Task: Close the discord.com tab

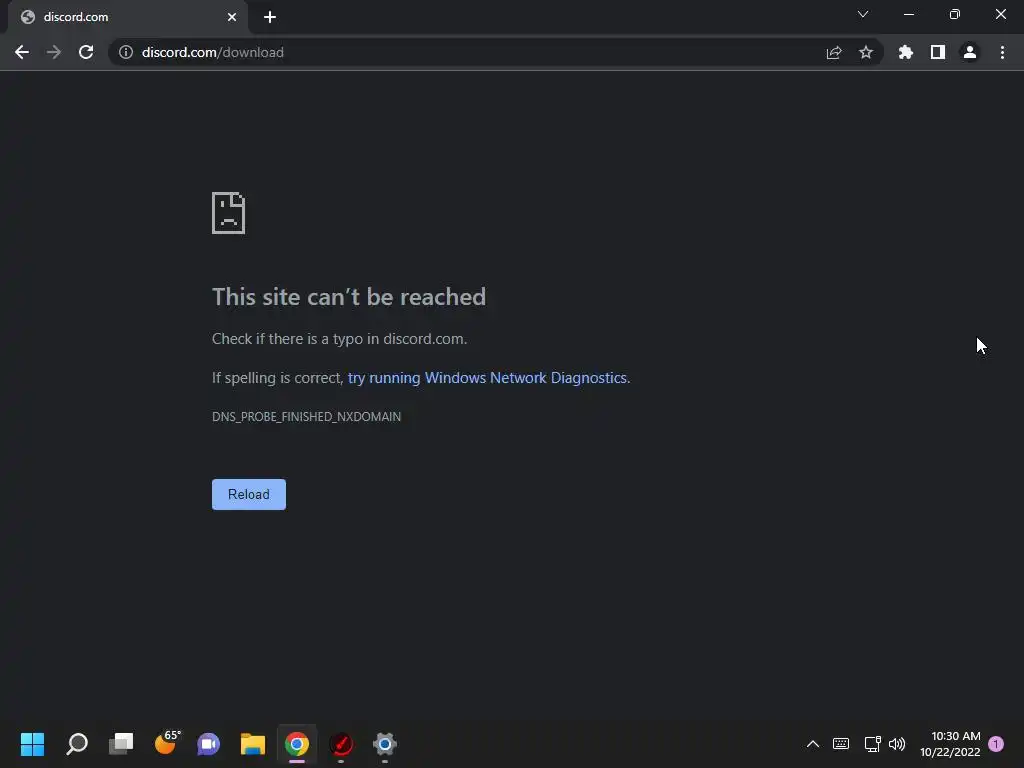Action: [x=232, y=17]
